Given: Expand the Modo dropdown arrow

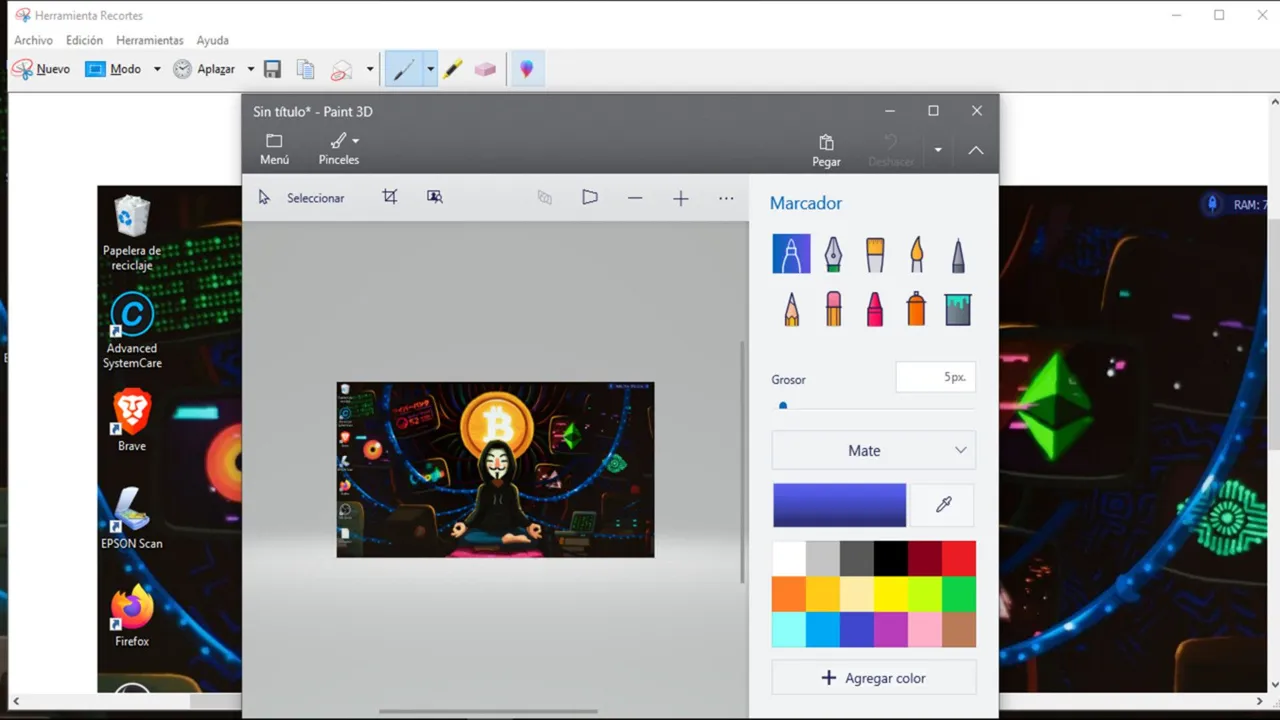Looking at the screenshot, I should (157, 69).
